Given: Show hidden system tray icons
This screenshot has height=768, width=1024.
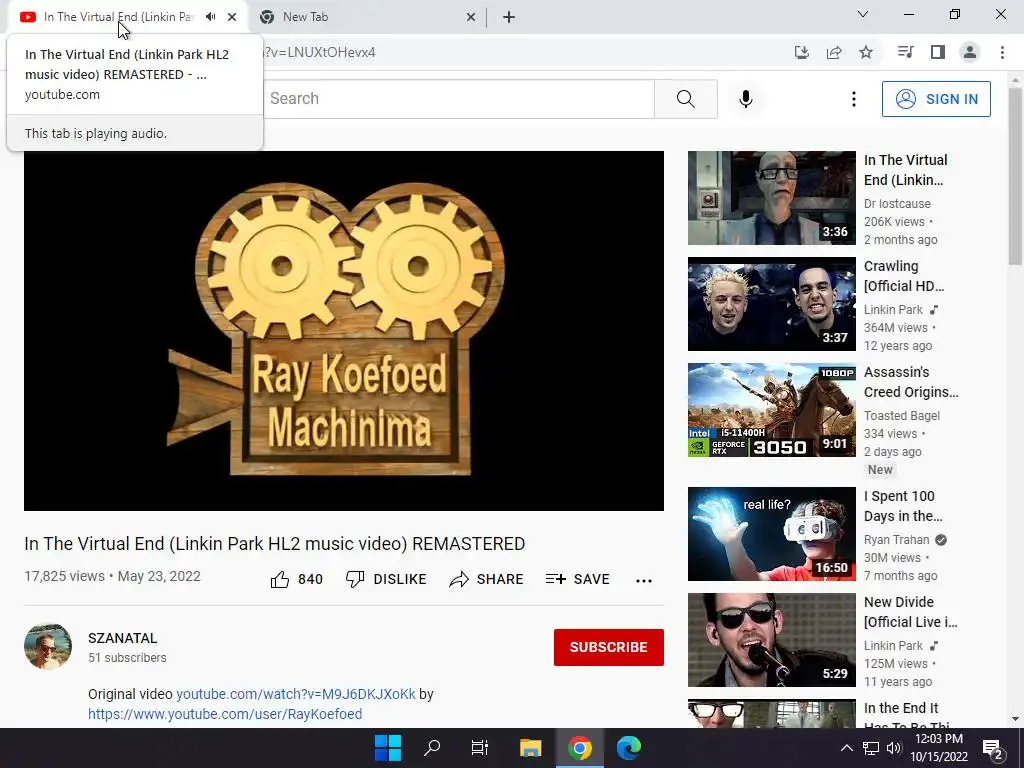Looking at the screenshot, I should click(846, 748).
